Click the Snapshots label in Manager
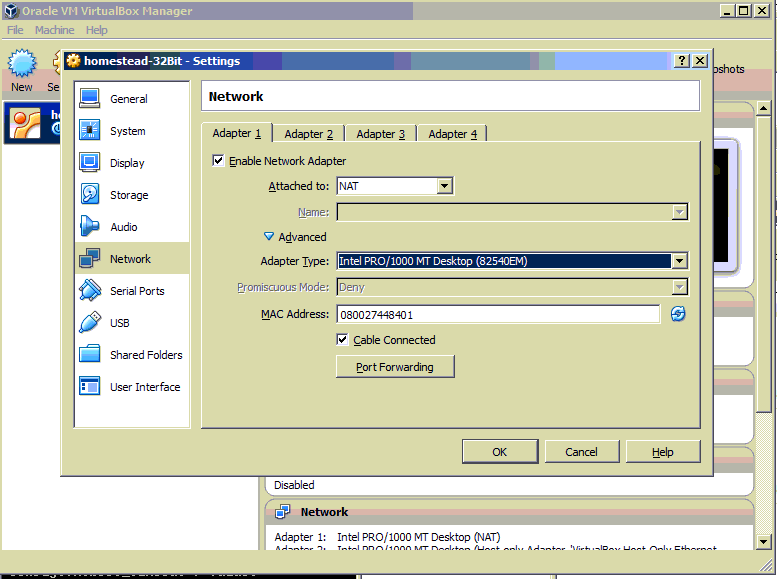777x579 pixels. tap(729, 69)
